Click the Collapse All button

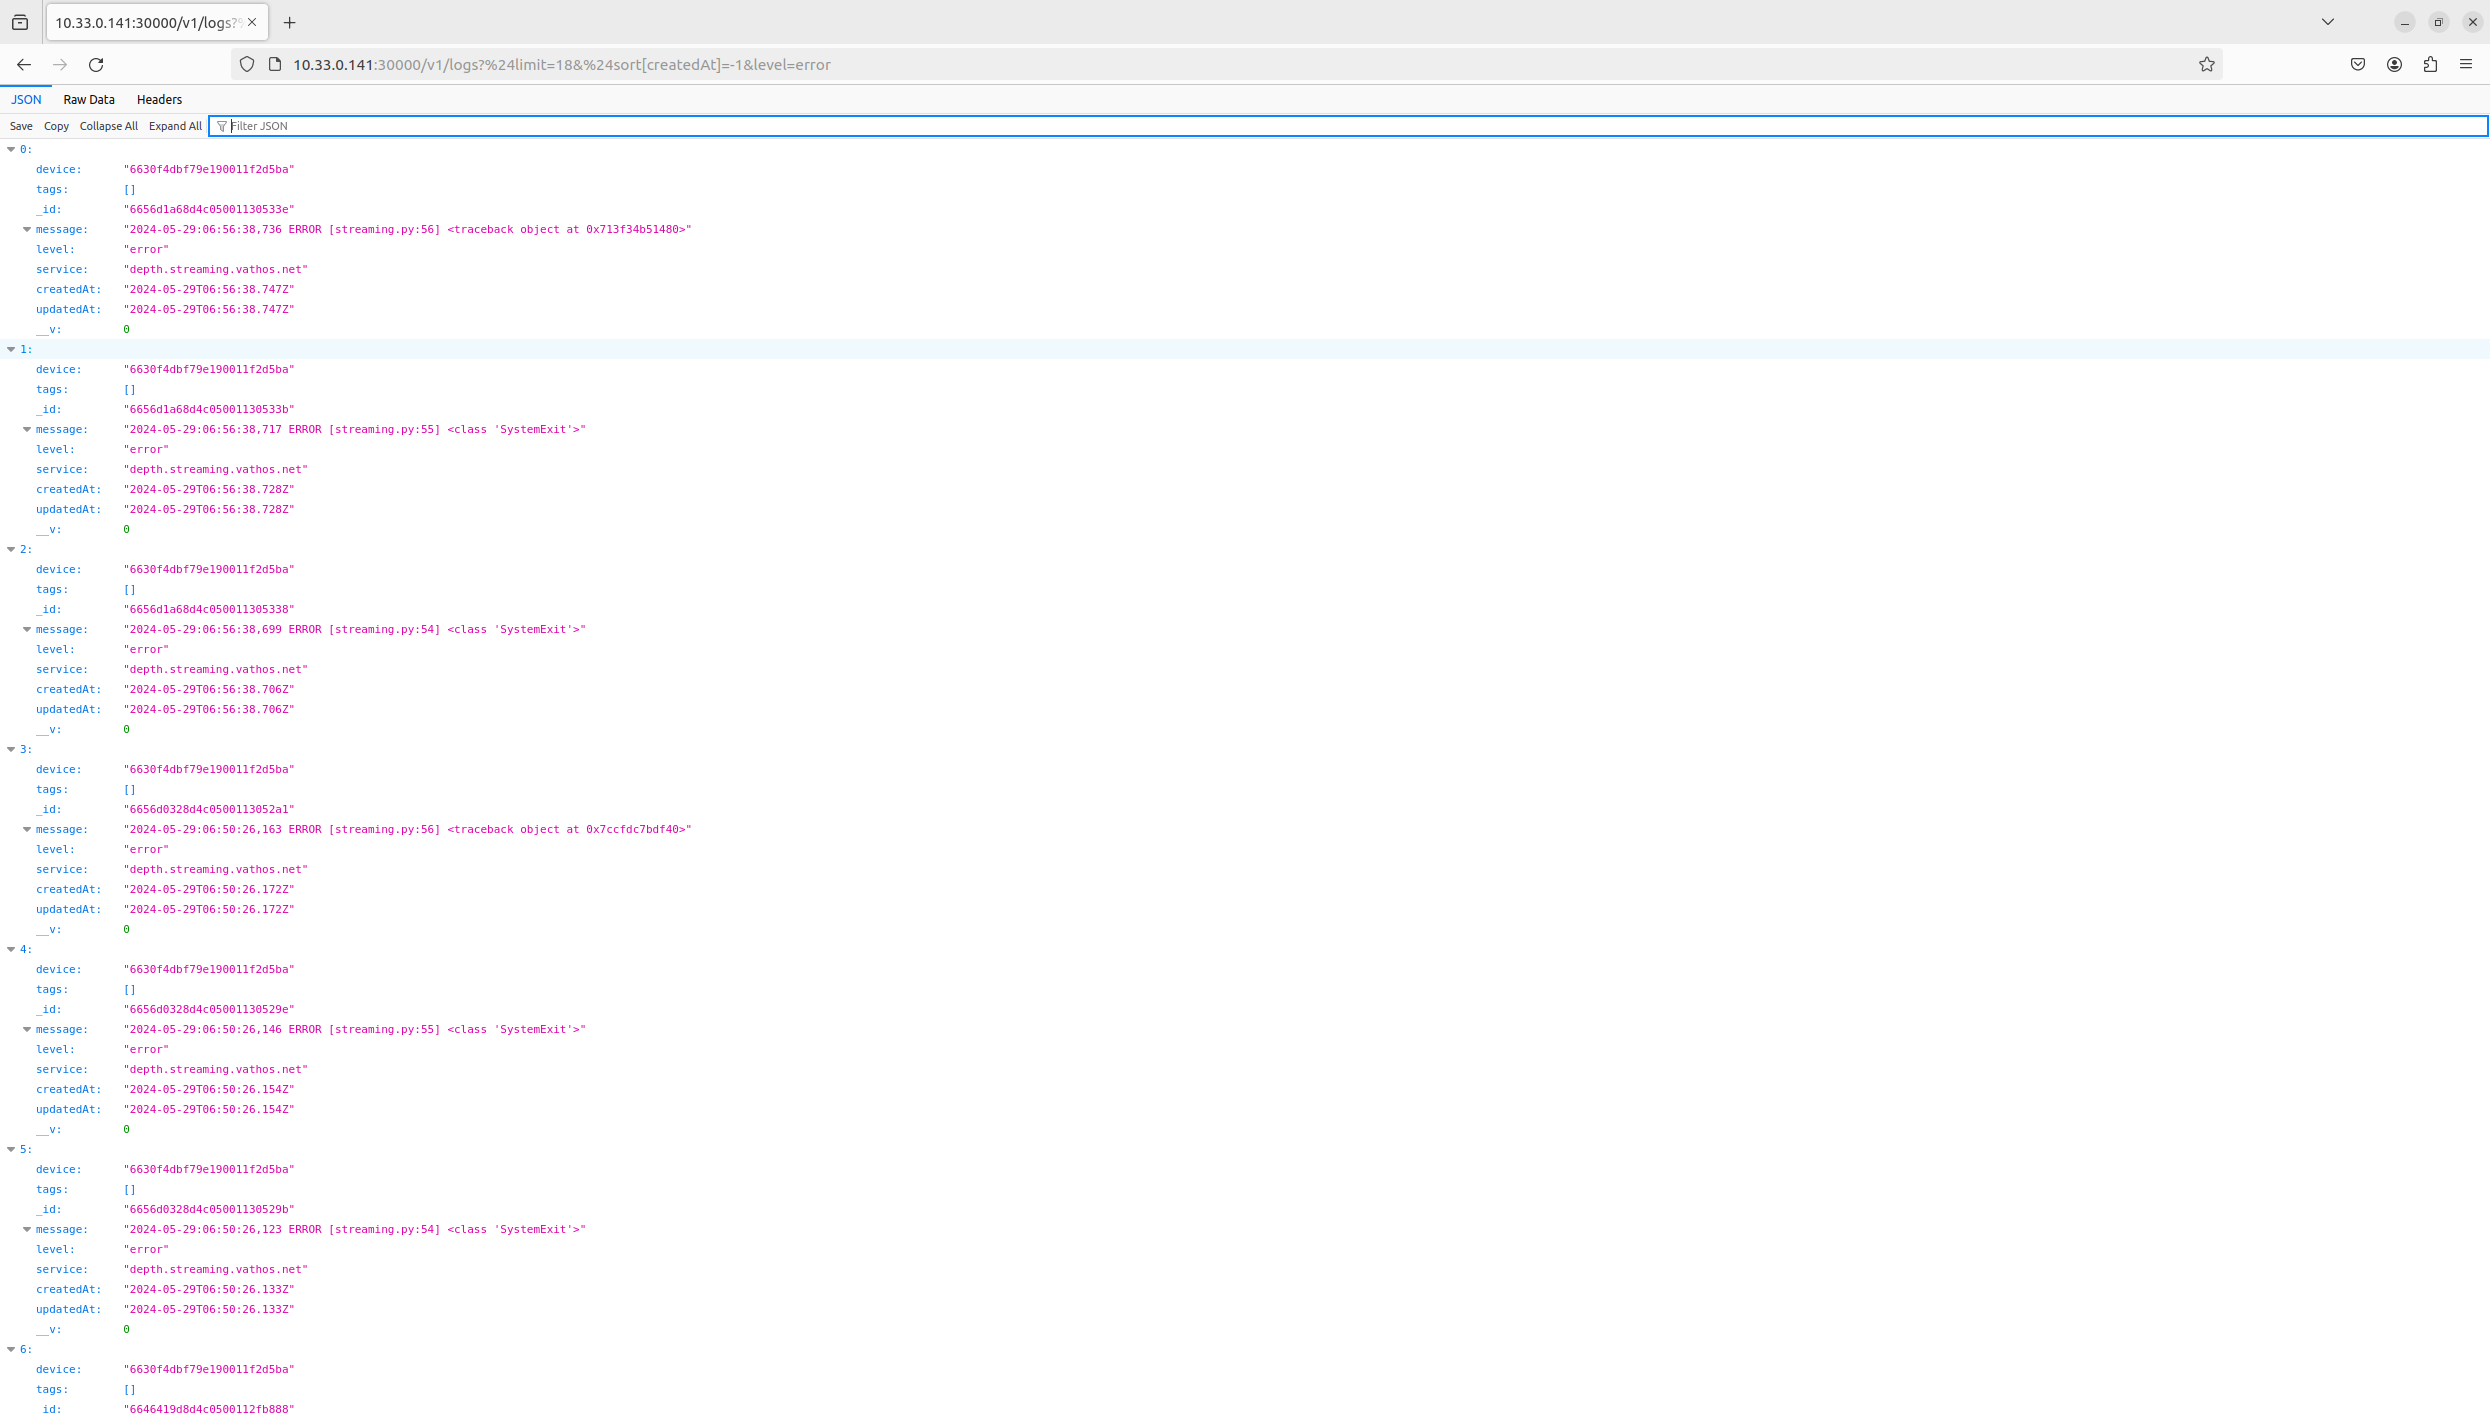(x=108, y=126)
